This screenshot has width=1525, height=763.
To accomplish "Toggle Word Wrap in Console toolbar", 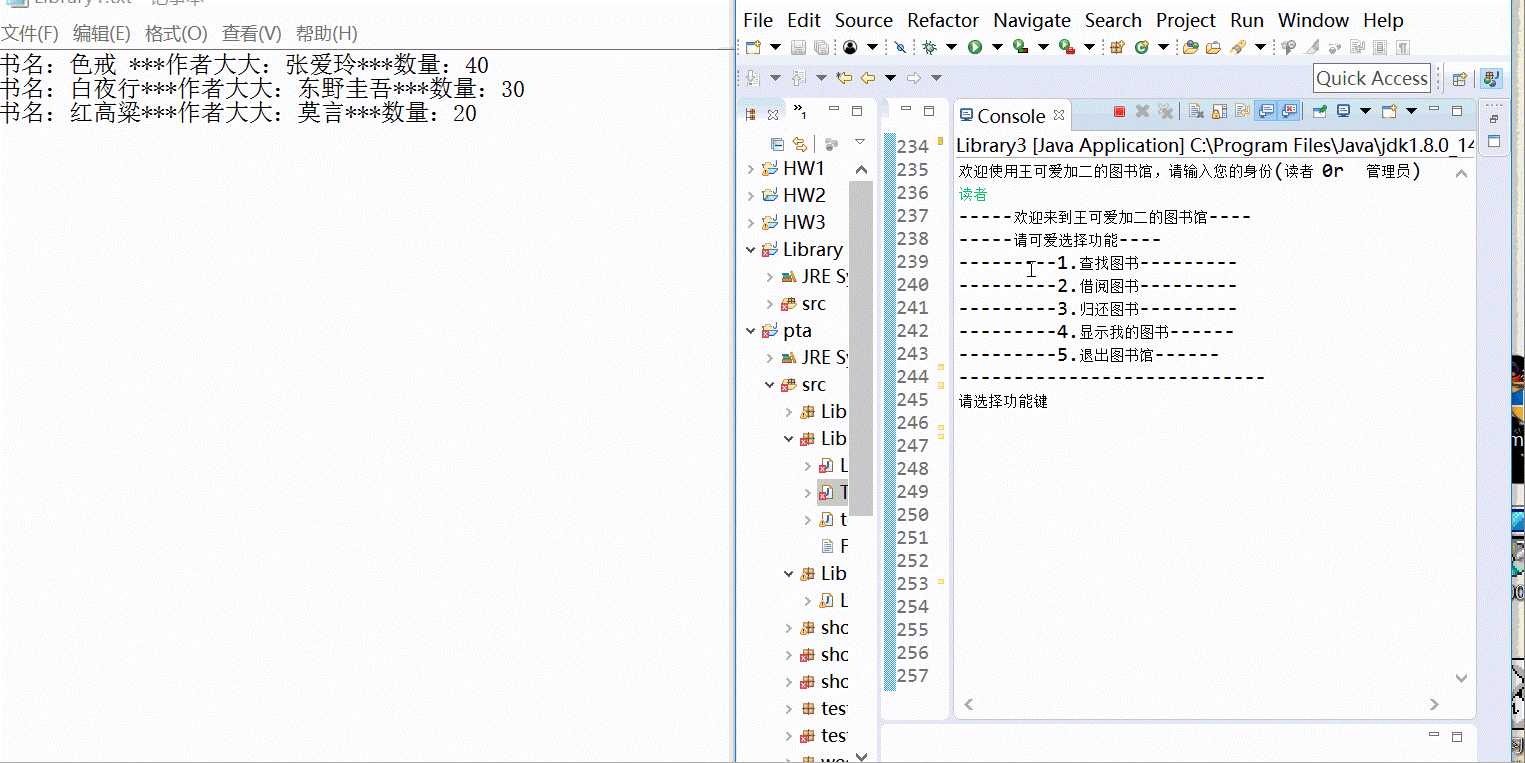I will 1242,112.
